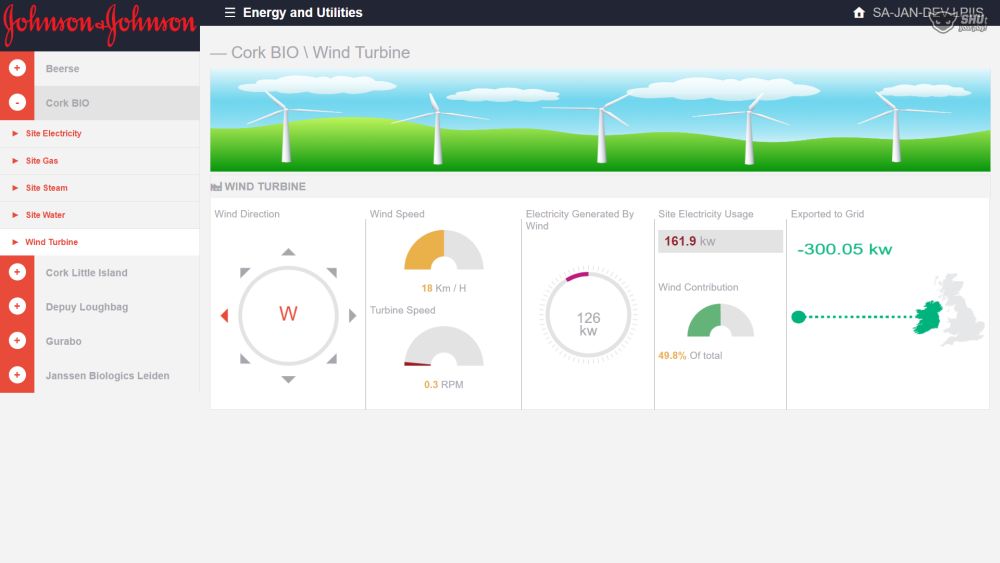Image resolution: width=1000 pixels, height=563 pixels.
Task: Click the northwest arrow on compass
Action: (244, 272)
